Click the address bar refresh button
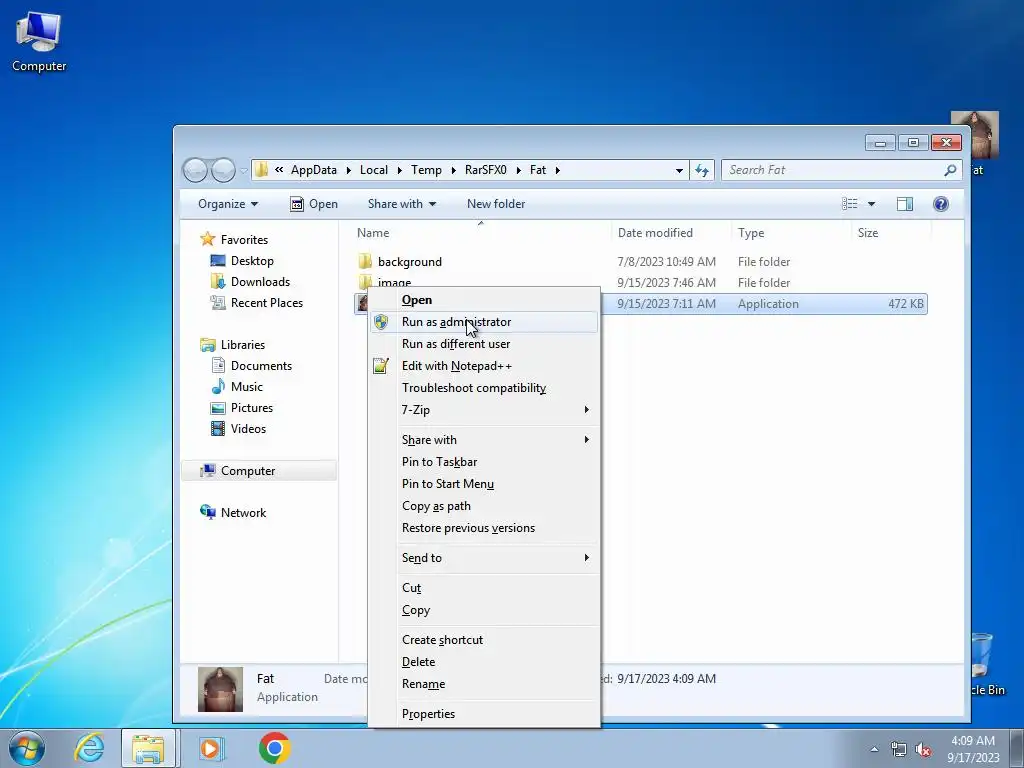Viewport: 1024px width, 768px height. (702, 170)
